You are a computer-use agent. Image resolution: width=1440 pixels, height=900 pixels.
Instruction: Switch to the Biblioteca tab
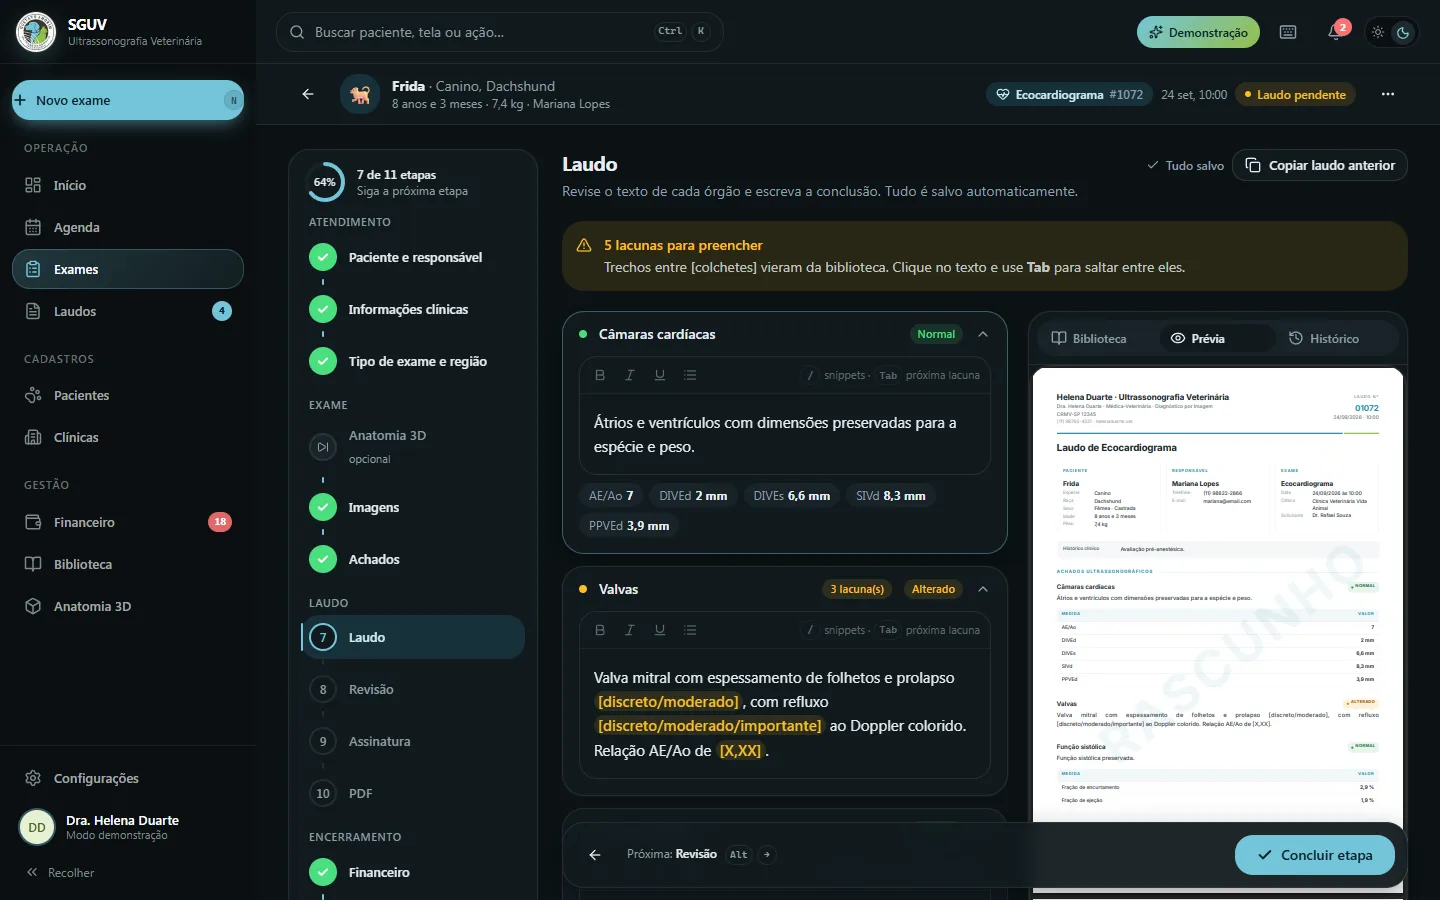point(1089,338)
